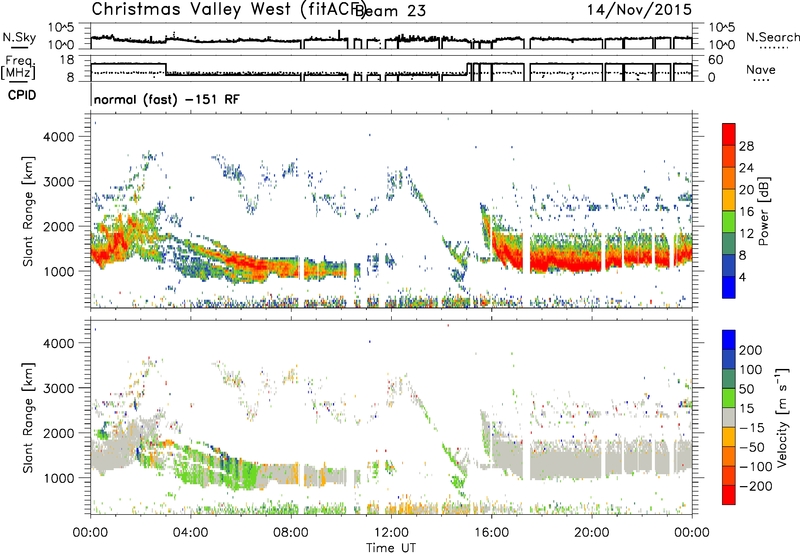Viewport: 800px width, 554px height.
Task: Click the red bottom of the velocity colorbar
Action: coord(729,495)
